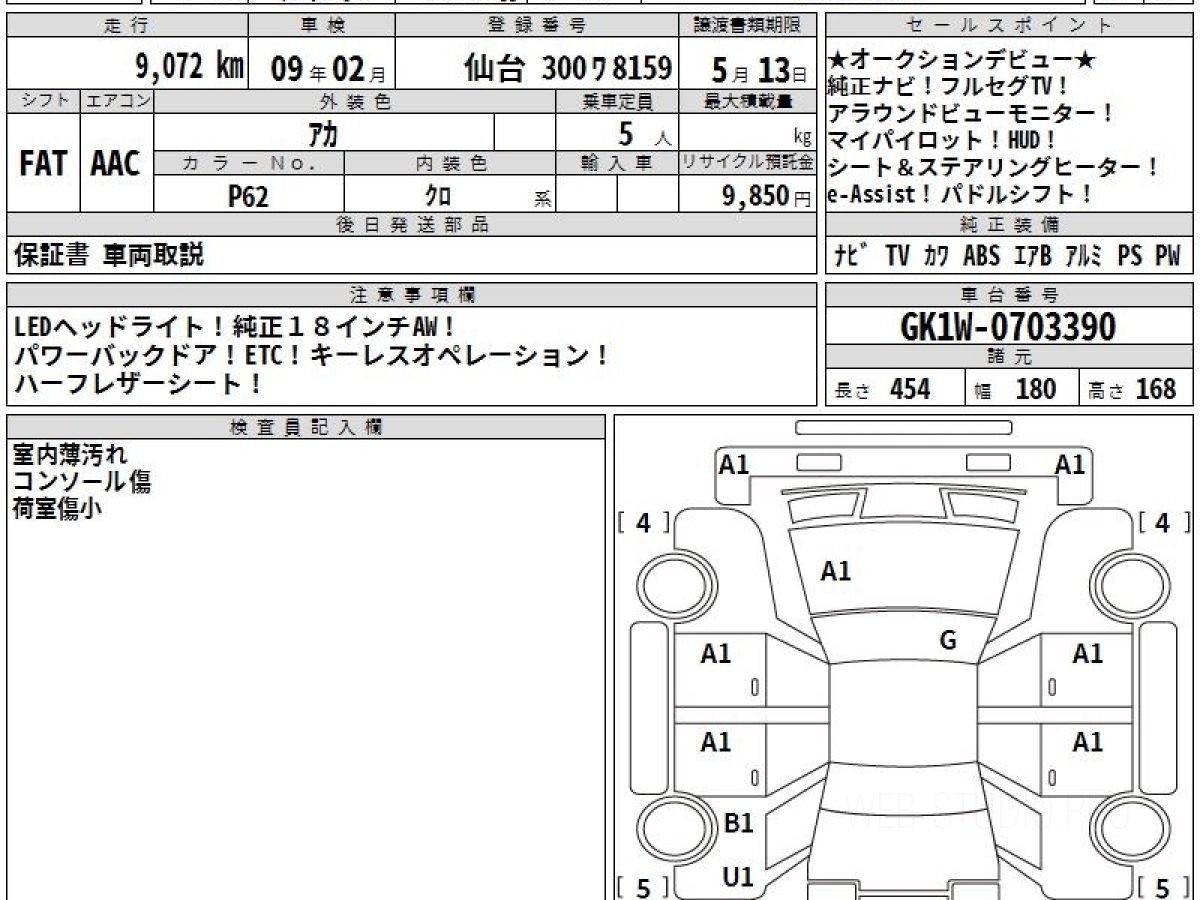The height and width of the screenshot is (900, 1200).
Task: Click the 検査員記入欄 header
Action: coord(306,426)
